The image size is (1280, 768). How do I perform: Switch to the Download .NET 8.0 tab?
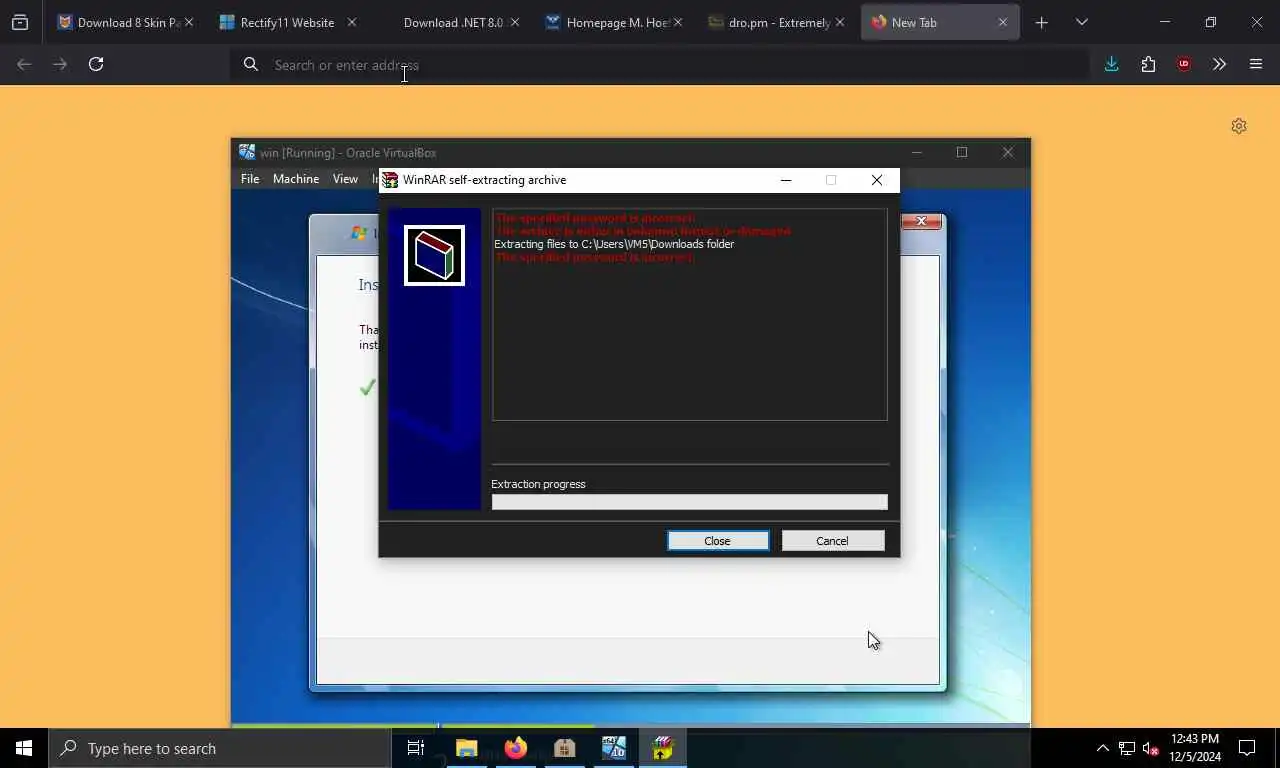click(450, 22)
